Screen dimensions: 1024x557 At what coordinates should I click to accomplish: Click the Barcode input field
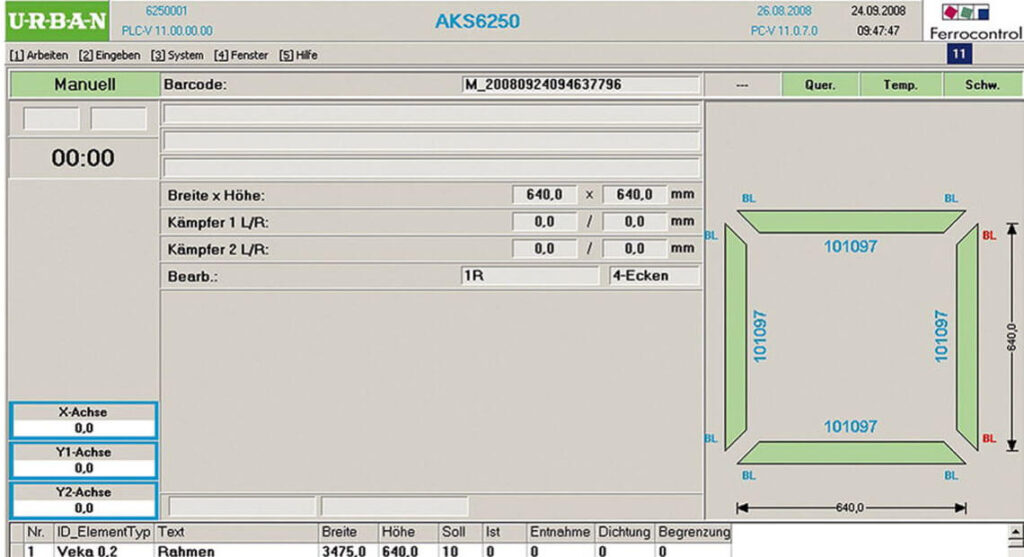[x=581, y=85]
